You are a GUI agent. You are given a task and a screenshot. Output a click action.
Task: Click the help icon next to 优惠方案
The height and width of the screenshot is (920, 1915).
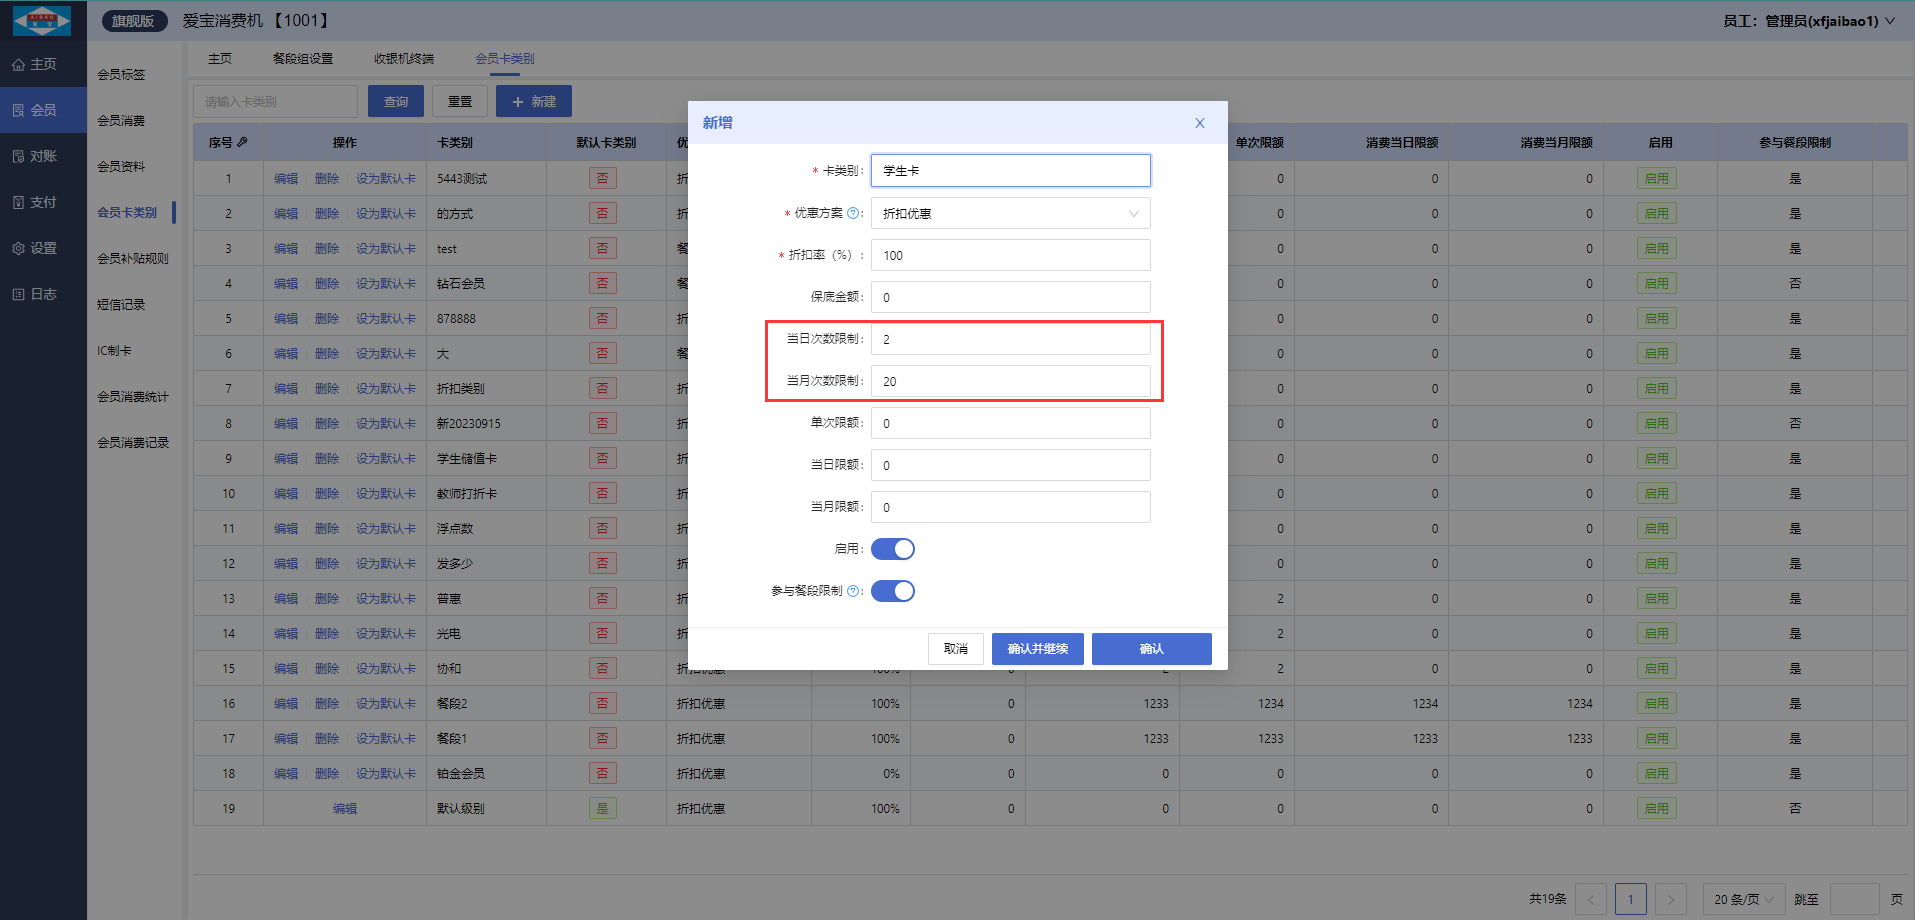[x=853, y=213]
